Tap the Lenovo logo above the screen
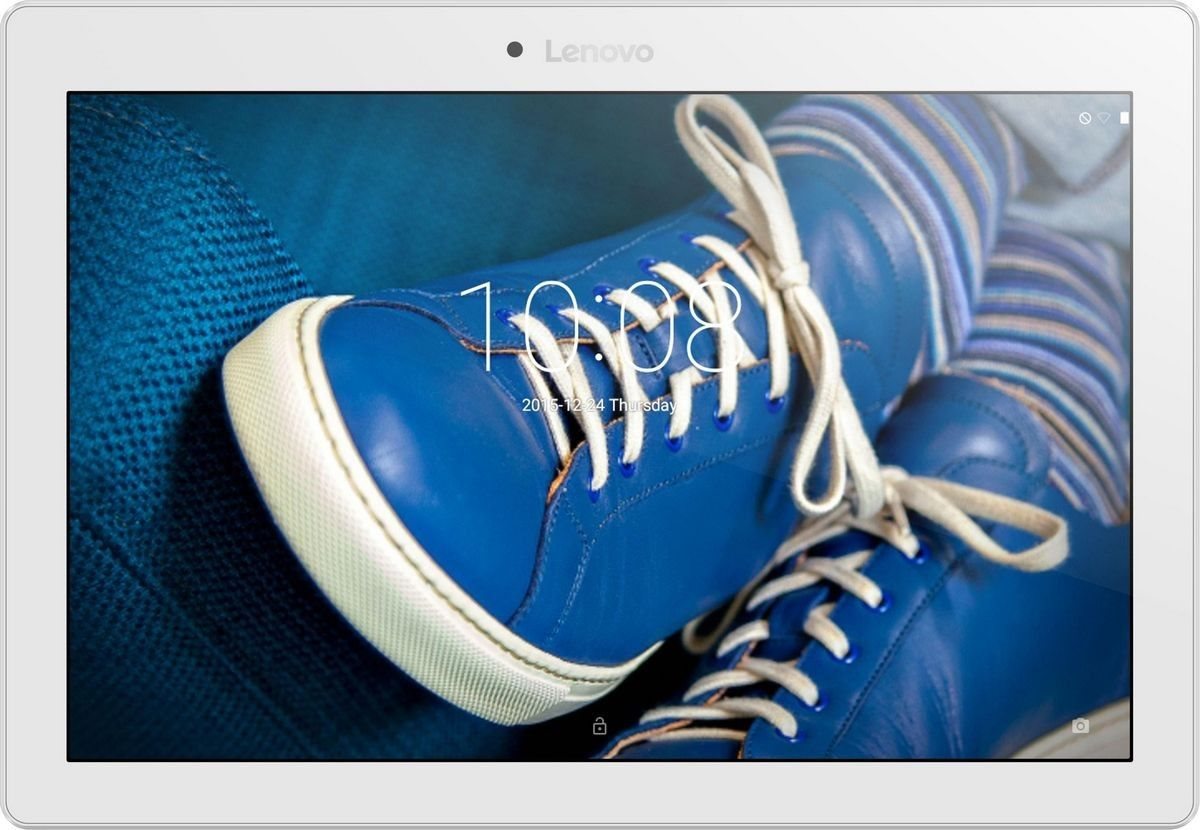Screen dimensions: 1200x830 click(x=598, y=50)
